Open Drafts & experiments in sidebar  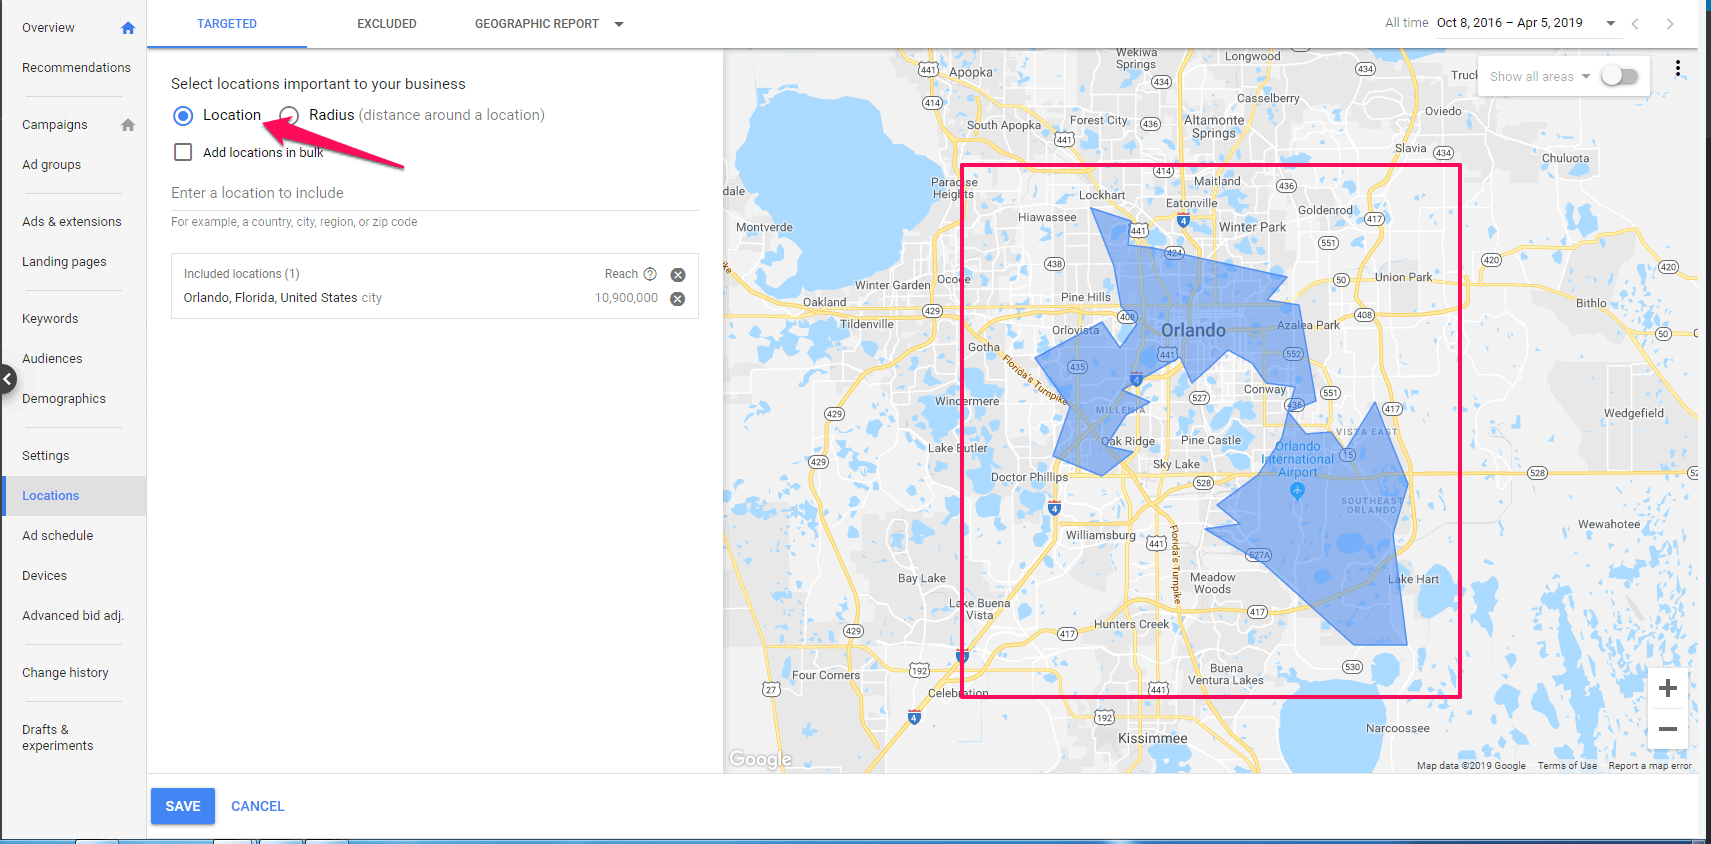click(x=58, y=738)
